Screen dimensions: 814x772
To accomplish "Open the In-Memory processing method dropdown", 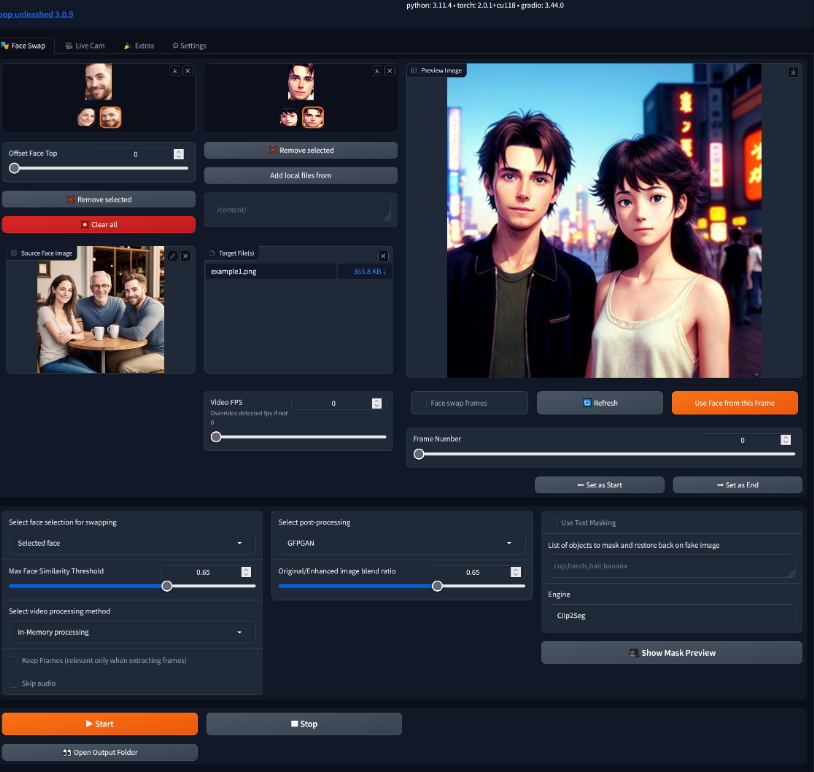I will pos(130,632).
